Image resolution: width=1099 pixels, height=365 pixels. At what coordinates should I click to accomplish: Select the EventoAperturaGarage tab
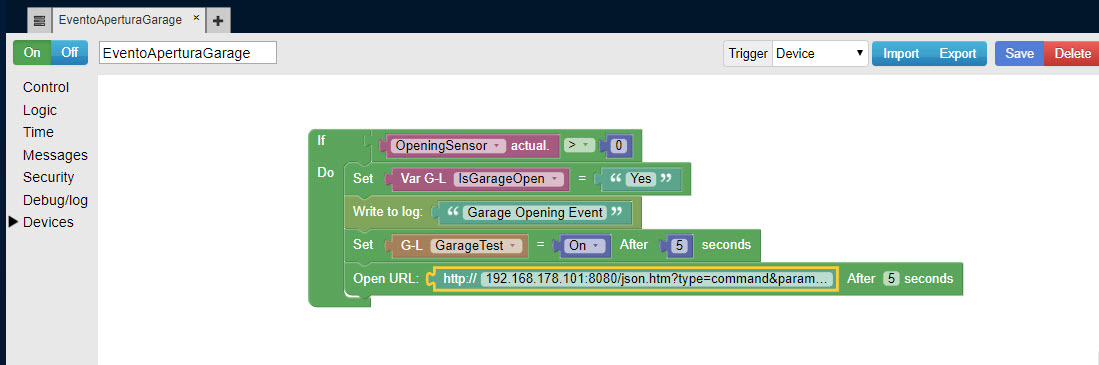coord(120,20)
